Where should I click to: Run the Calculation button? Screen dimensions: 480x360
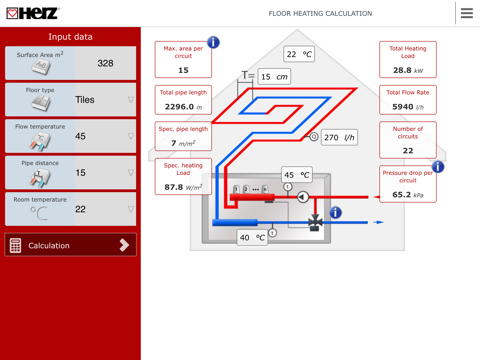pyautogui.click(x=70, y=245)
